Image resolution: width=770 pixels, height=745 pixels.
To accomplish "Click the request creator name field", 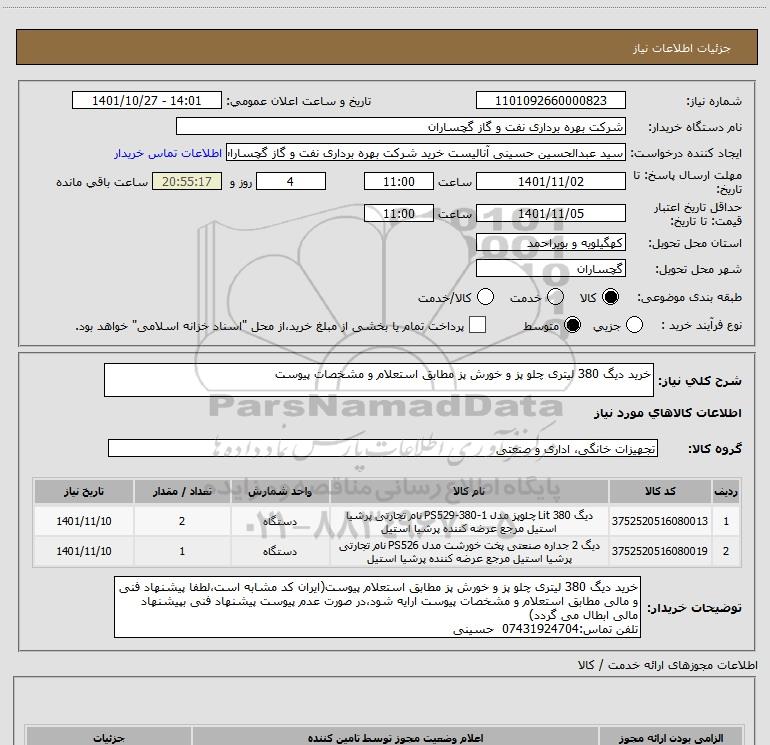I will pyautogui.click(x=426, y=153).
